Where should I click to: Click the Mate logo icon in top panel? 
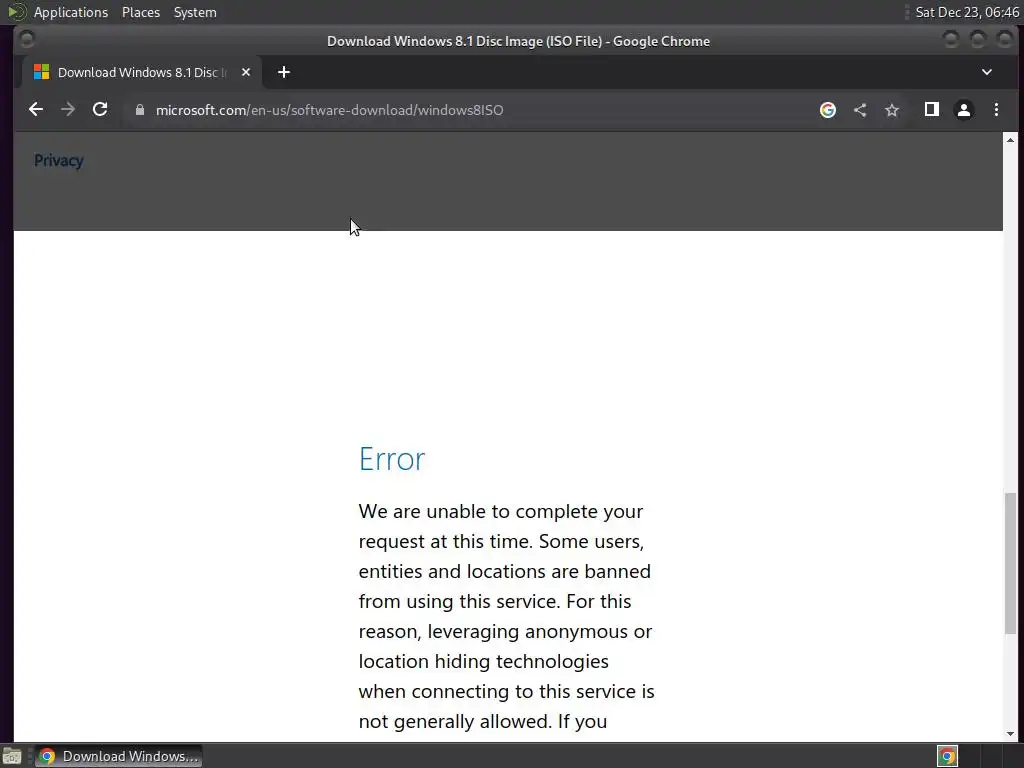[x=16, y=12]
